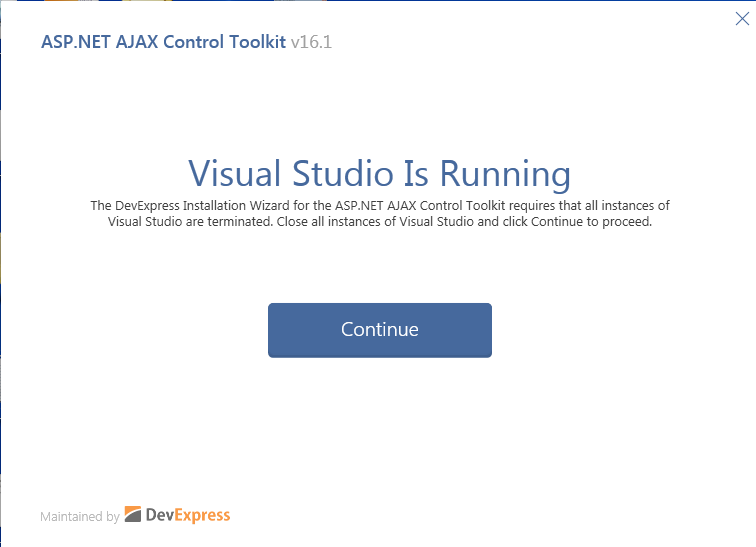This screenshot has height=547, width=756.
Task: Open the DevExpress wordmark link
Action: [188, 515]
